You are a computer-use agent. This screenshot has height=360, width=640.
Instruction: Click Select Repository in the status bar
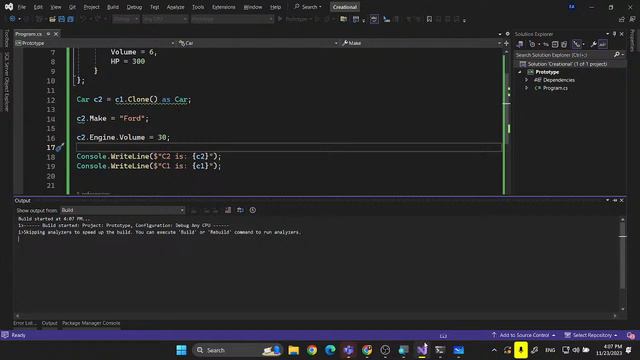pyautogui.click(x=591, y=336)
